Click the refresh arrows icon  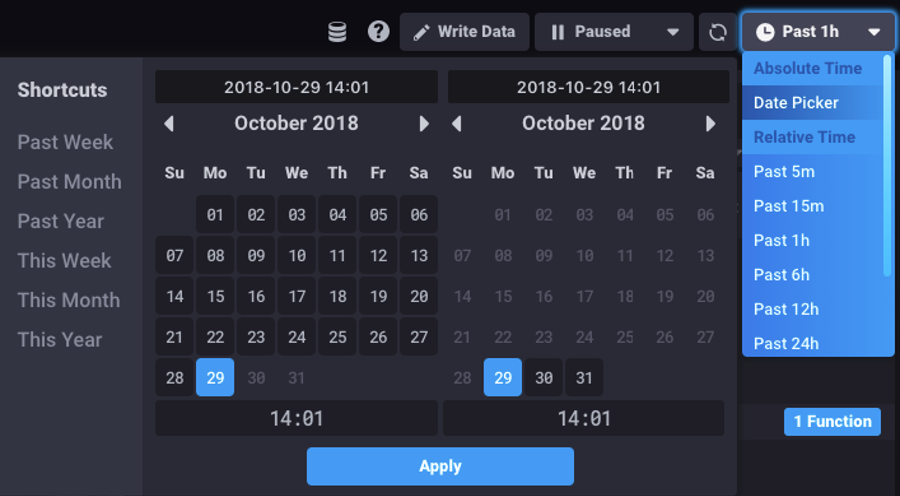pyautogui.click(x=717, y=32)
